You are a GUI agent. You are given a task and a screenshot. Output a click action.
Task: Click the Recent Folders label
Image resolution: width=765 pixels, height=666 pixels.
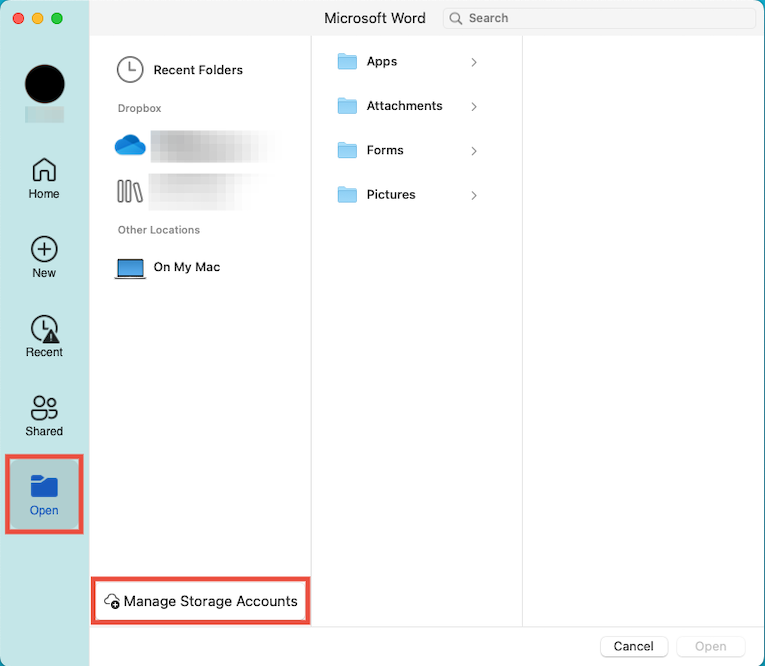(198, 70)
